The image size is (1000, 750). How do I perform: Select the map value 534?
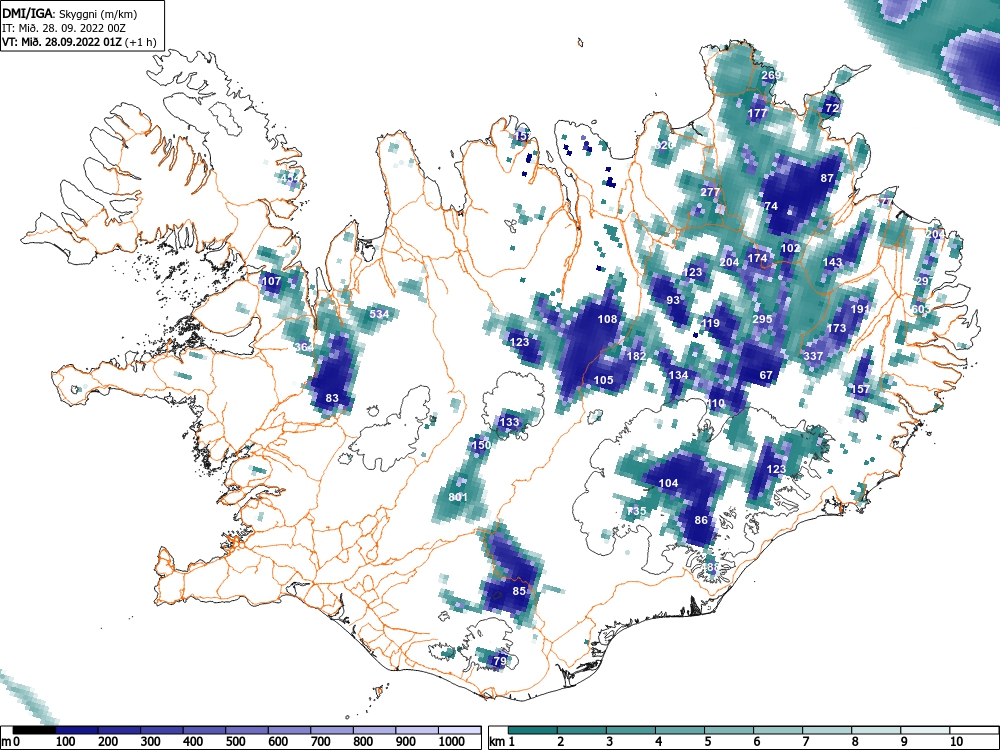(379, 314)
